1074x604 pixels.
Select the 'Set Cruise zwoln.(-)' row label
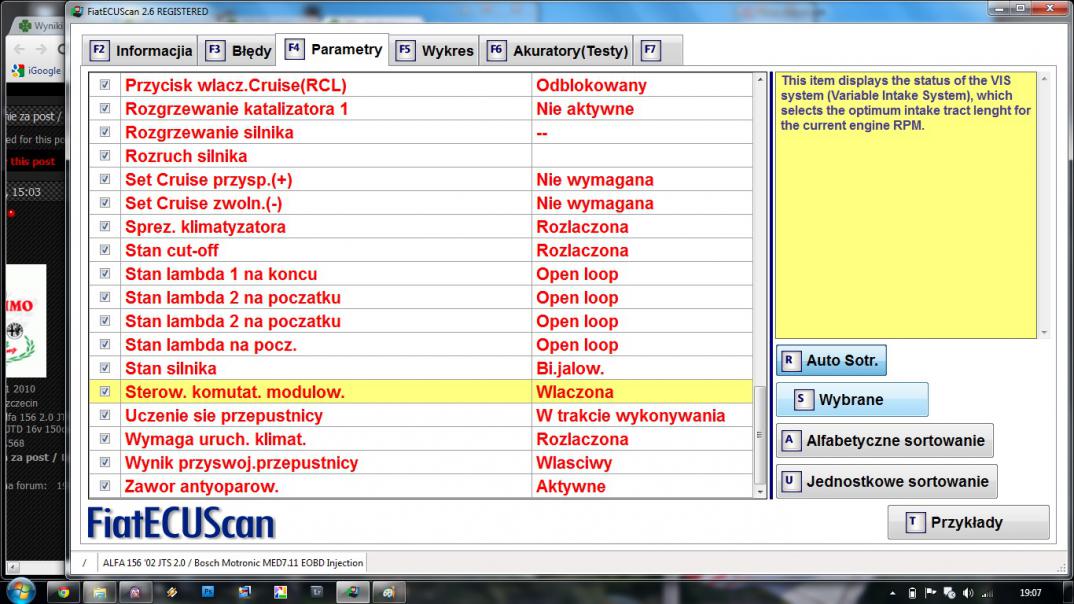(x=203, y=203)
